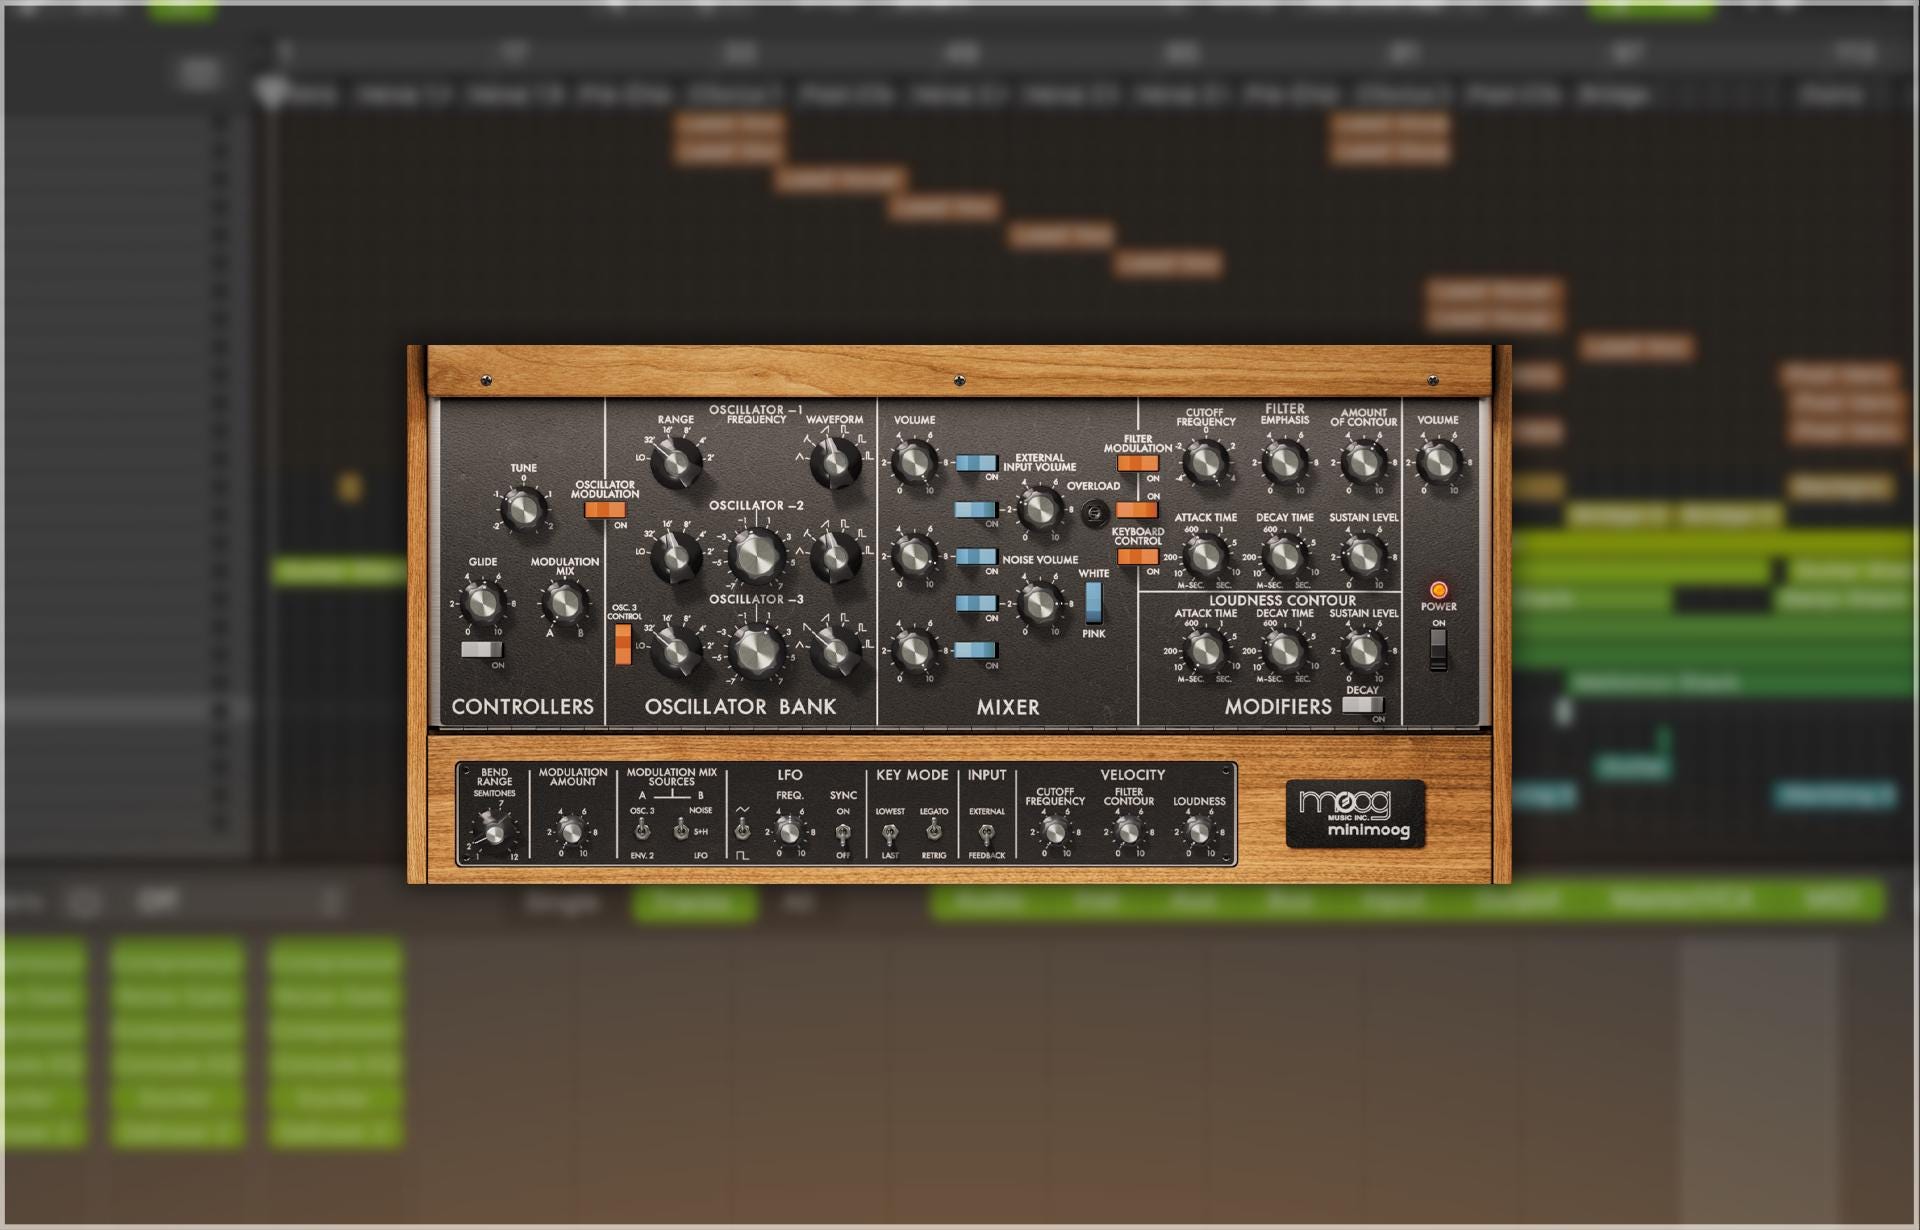Adjust the Tune knob in Controllers
Image resolution: width=1920 pixels, height=1230 pixels.
(522, 509)
